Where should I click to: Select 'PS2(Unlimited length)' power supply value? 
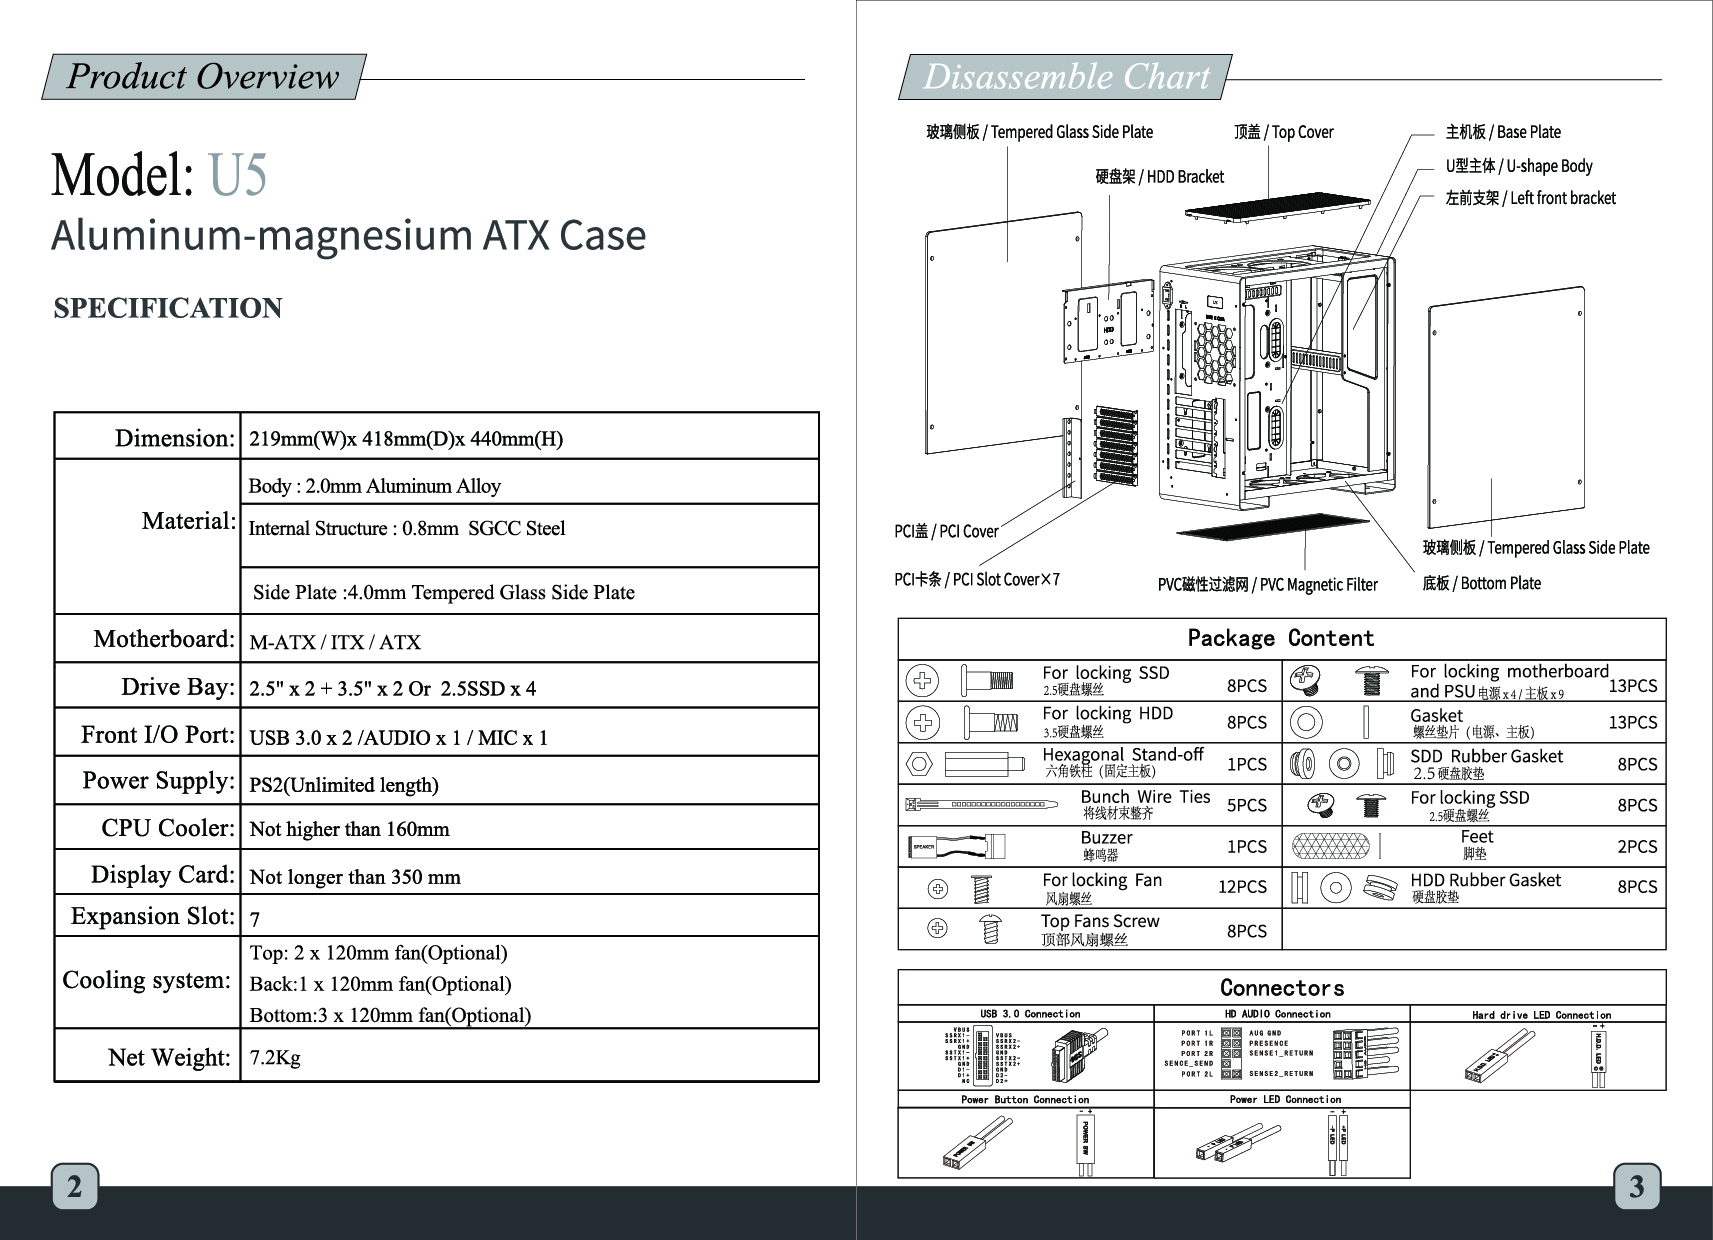pyautogui.click(x=344, y=785)
